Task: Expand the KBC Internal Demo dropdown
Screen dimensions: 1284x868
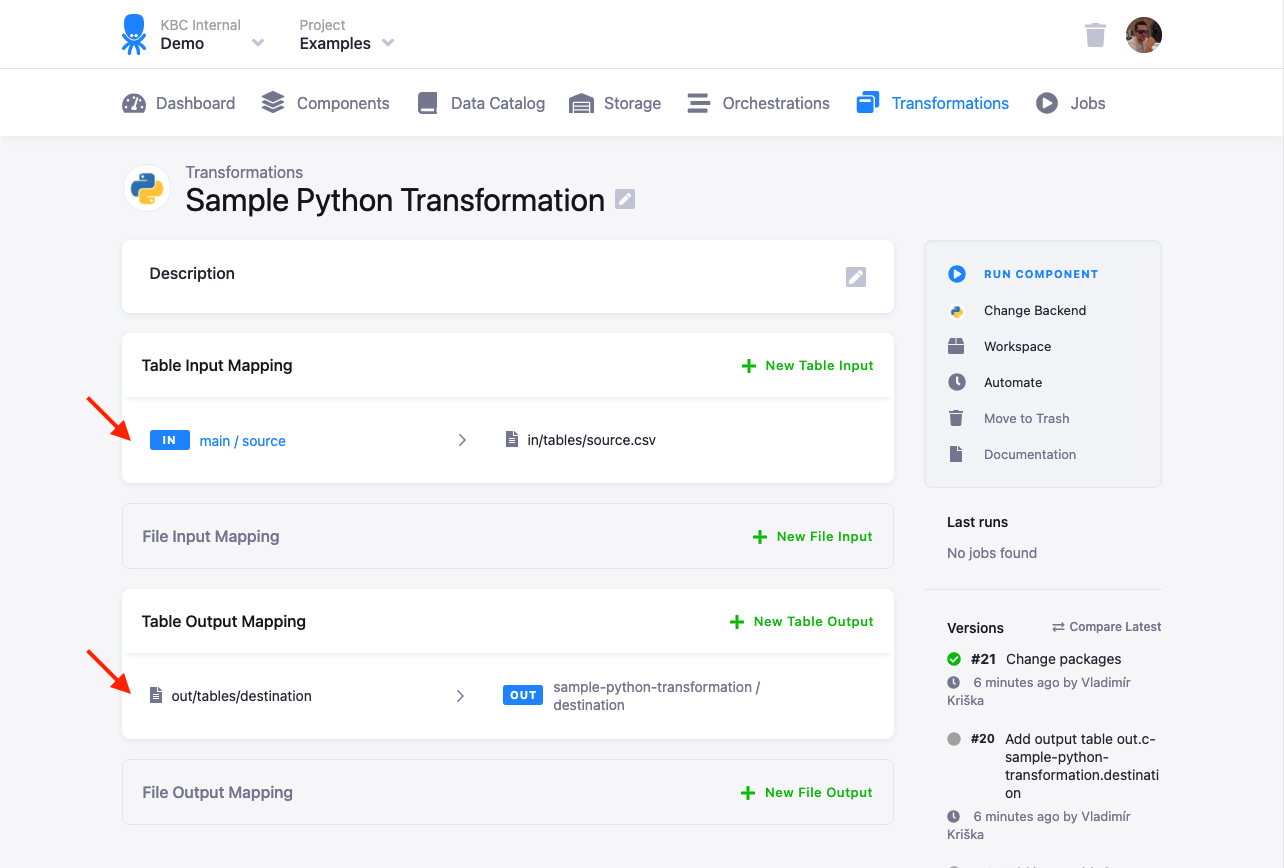Action: click(258, 43)
